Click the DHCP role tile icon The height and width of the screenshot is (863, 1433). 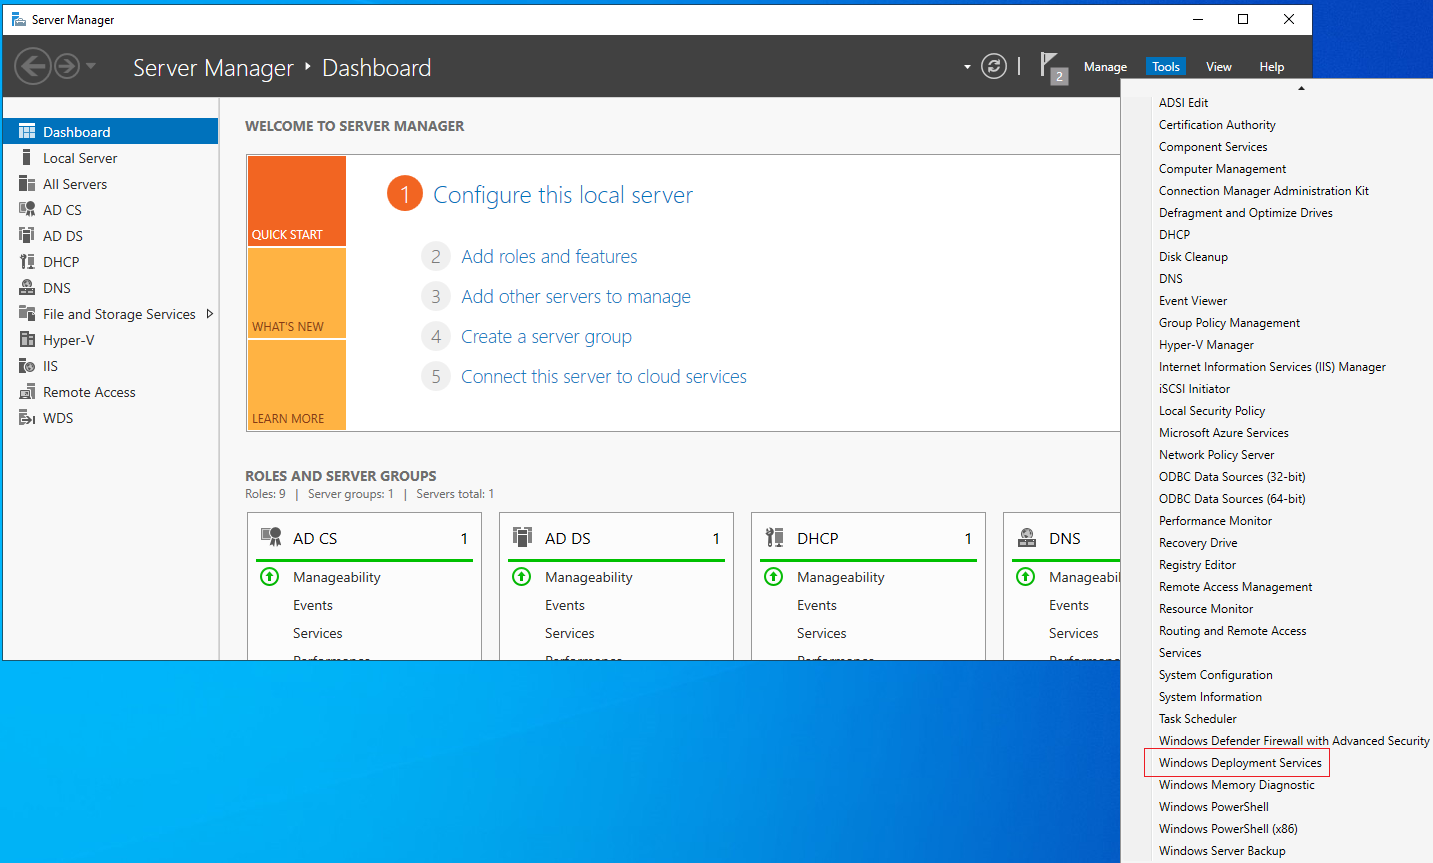(774, 538)
